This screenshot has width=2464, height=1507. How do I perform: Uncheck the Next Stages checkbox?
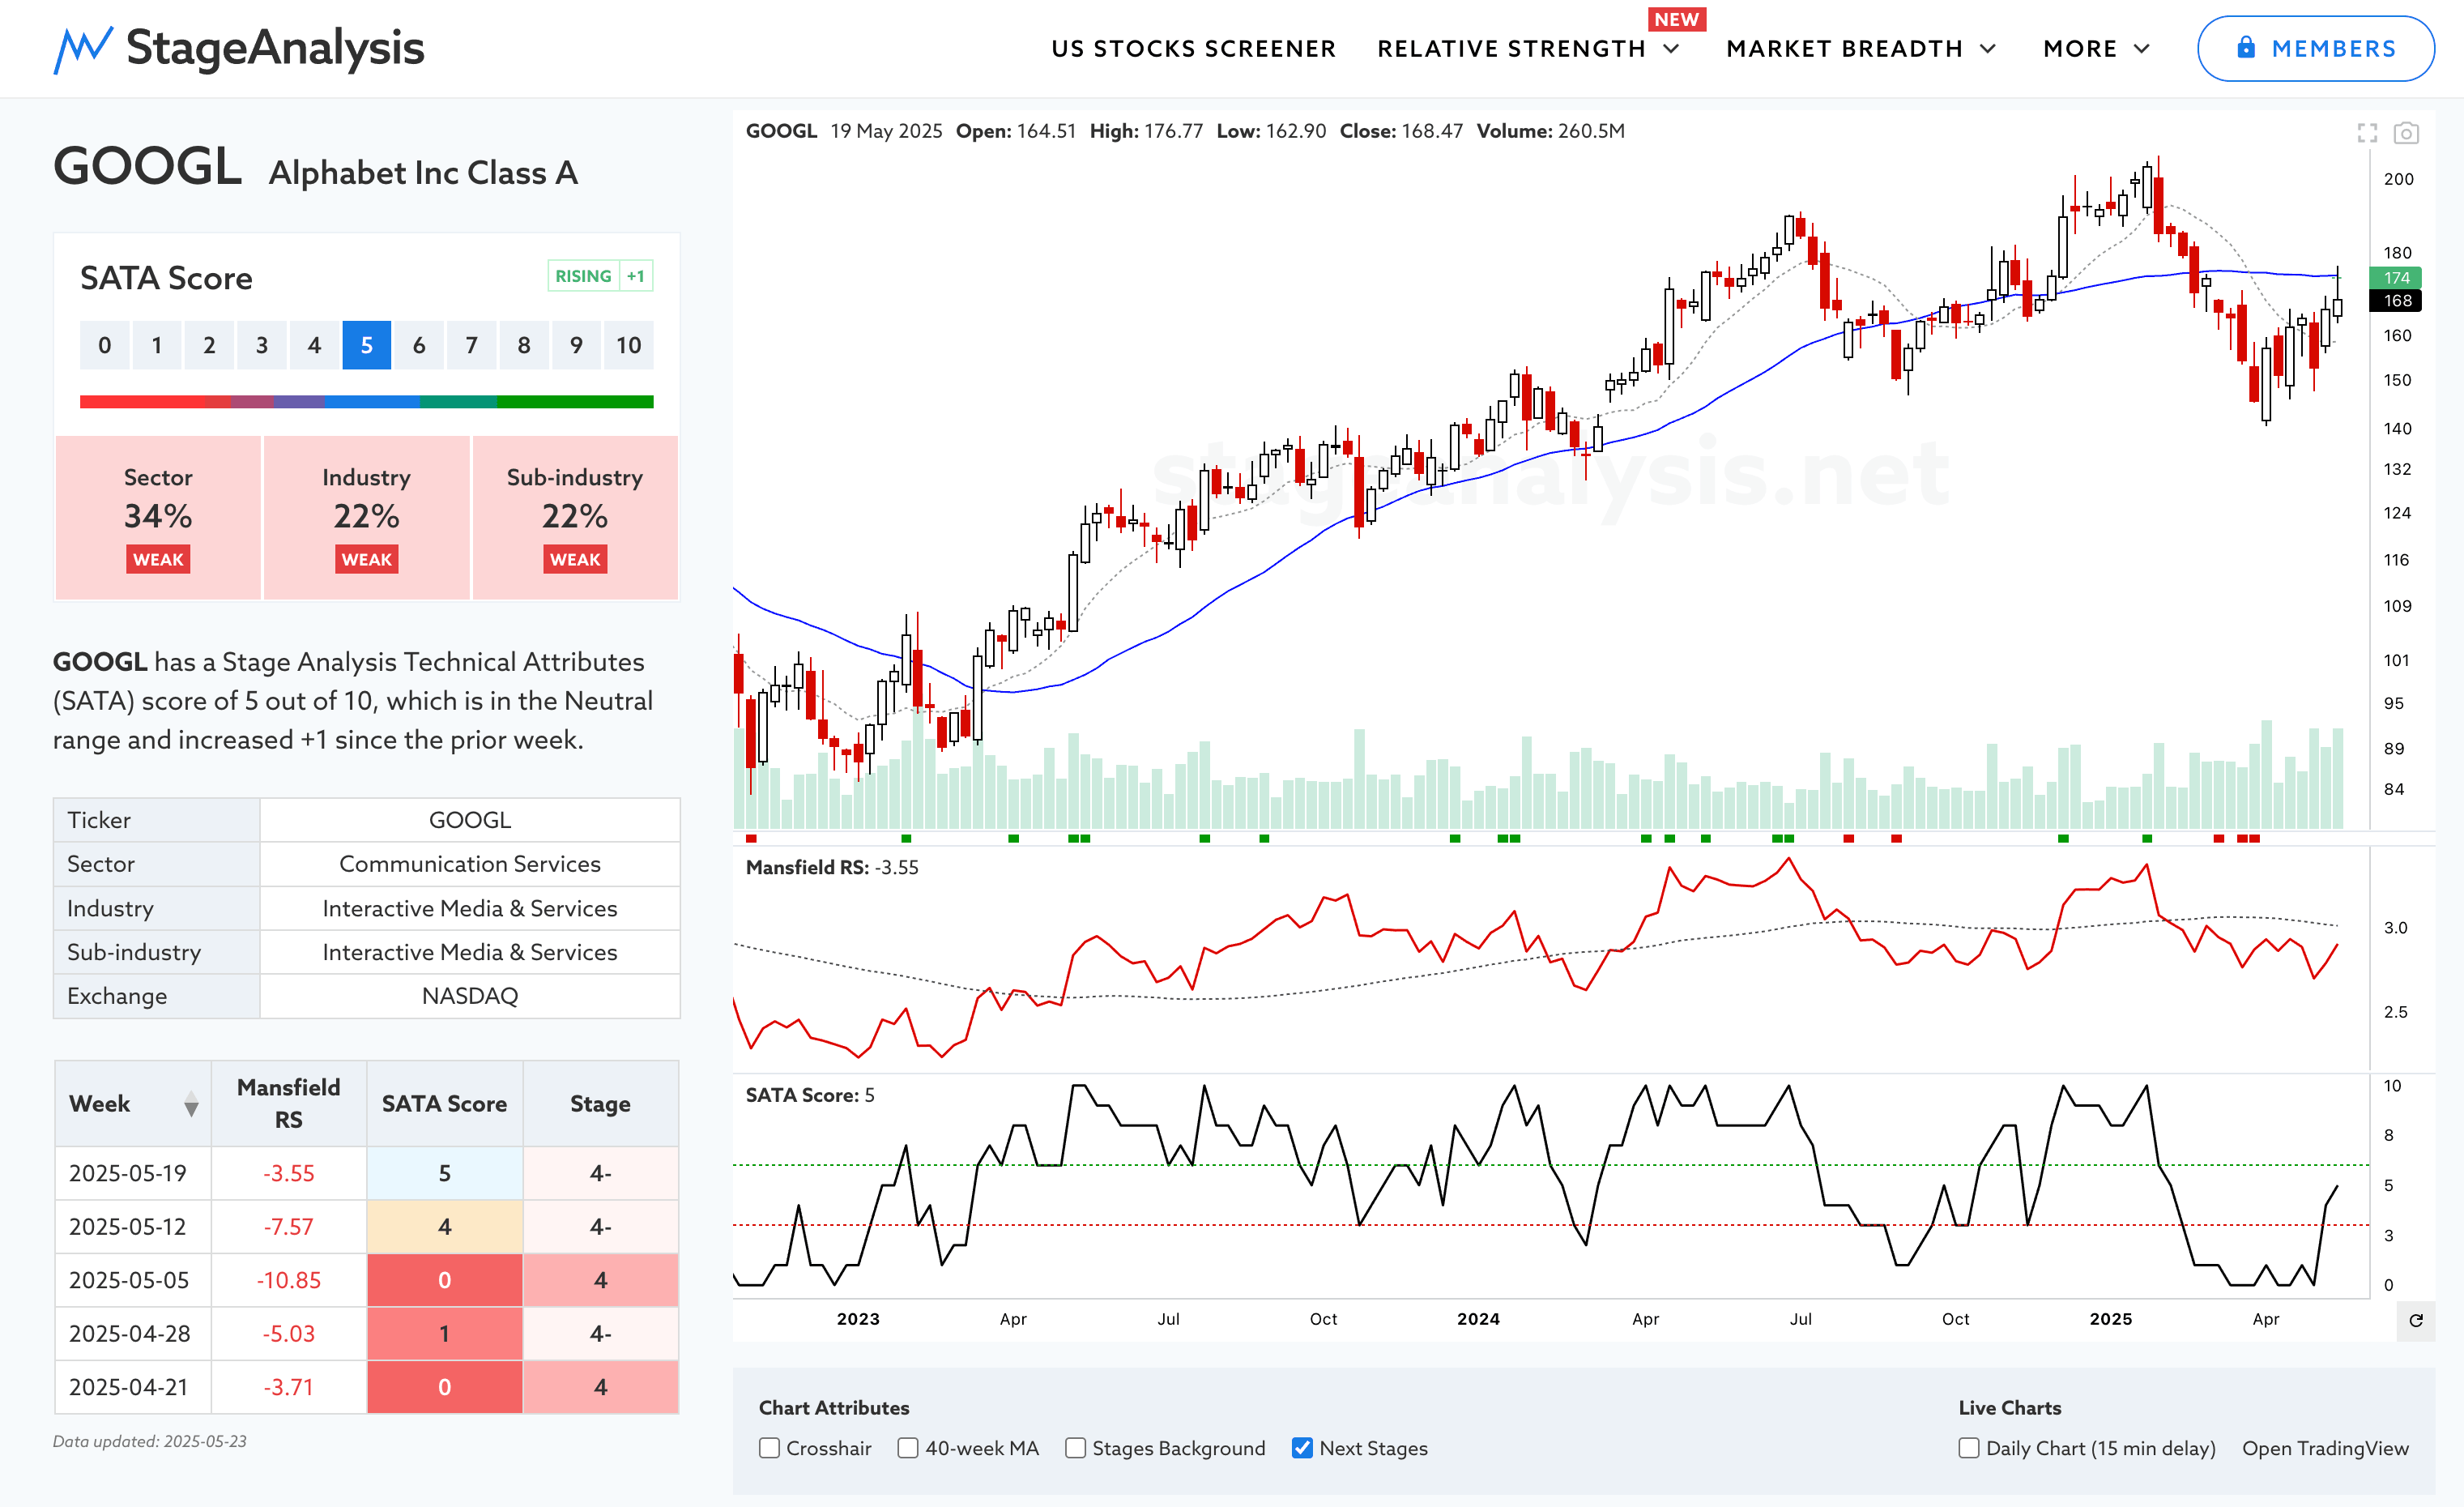(x=1302, y=1448)
